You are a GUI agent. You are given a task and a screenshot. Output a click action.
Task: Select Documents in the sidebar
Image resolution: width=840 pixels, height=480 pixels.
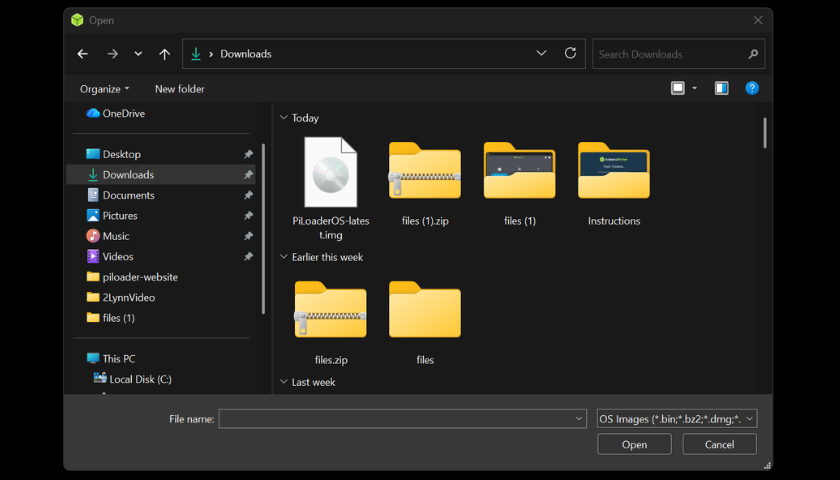161,195
